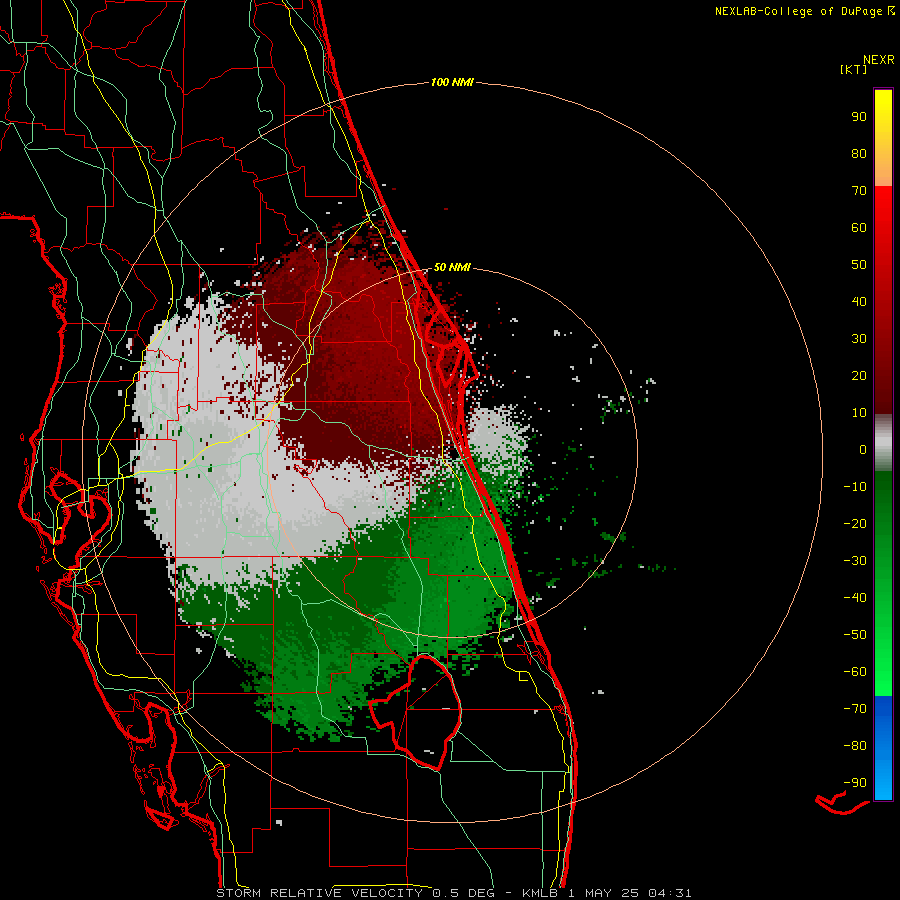The width and height of the screenshot is (900, 900).
Task: Click the -70 knot value on color scale
Action: pos(855,709)
